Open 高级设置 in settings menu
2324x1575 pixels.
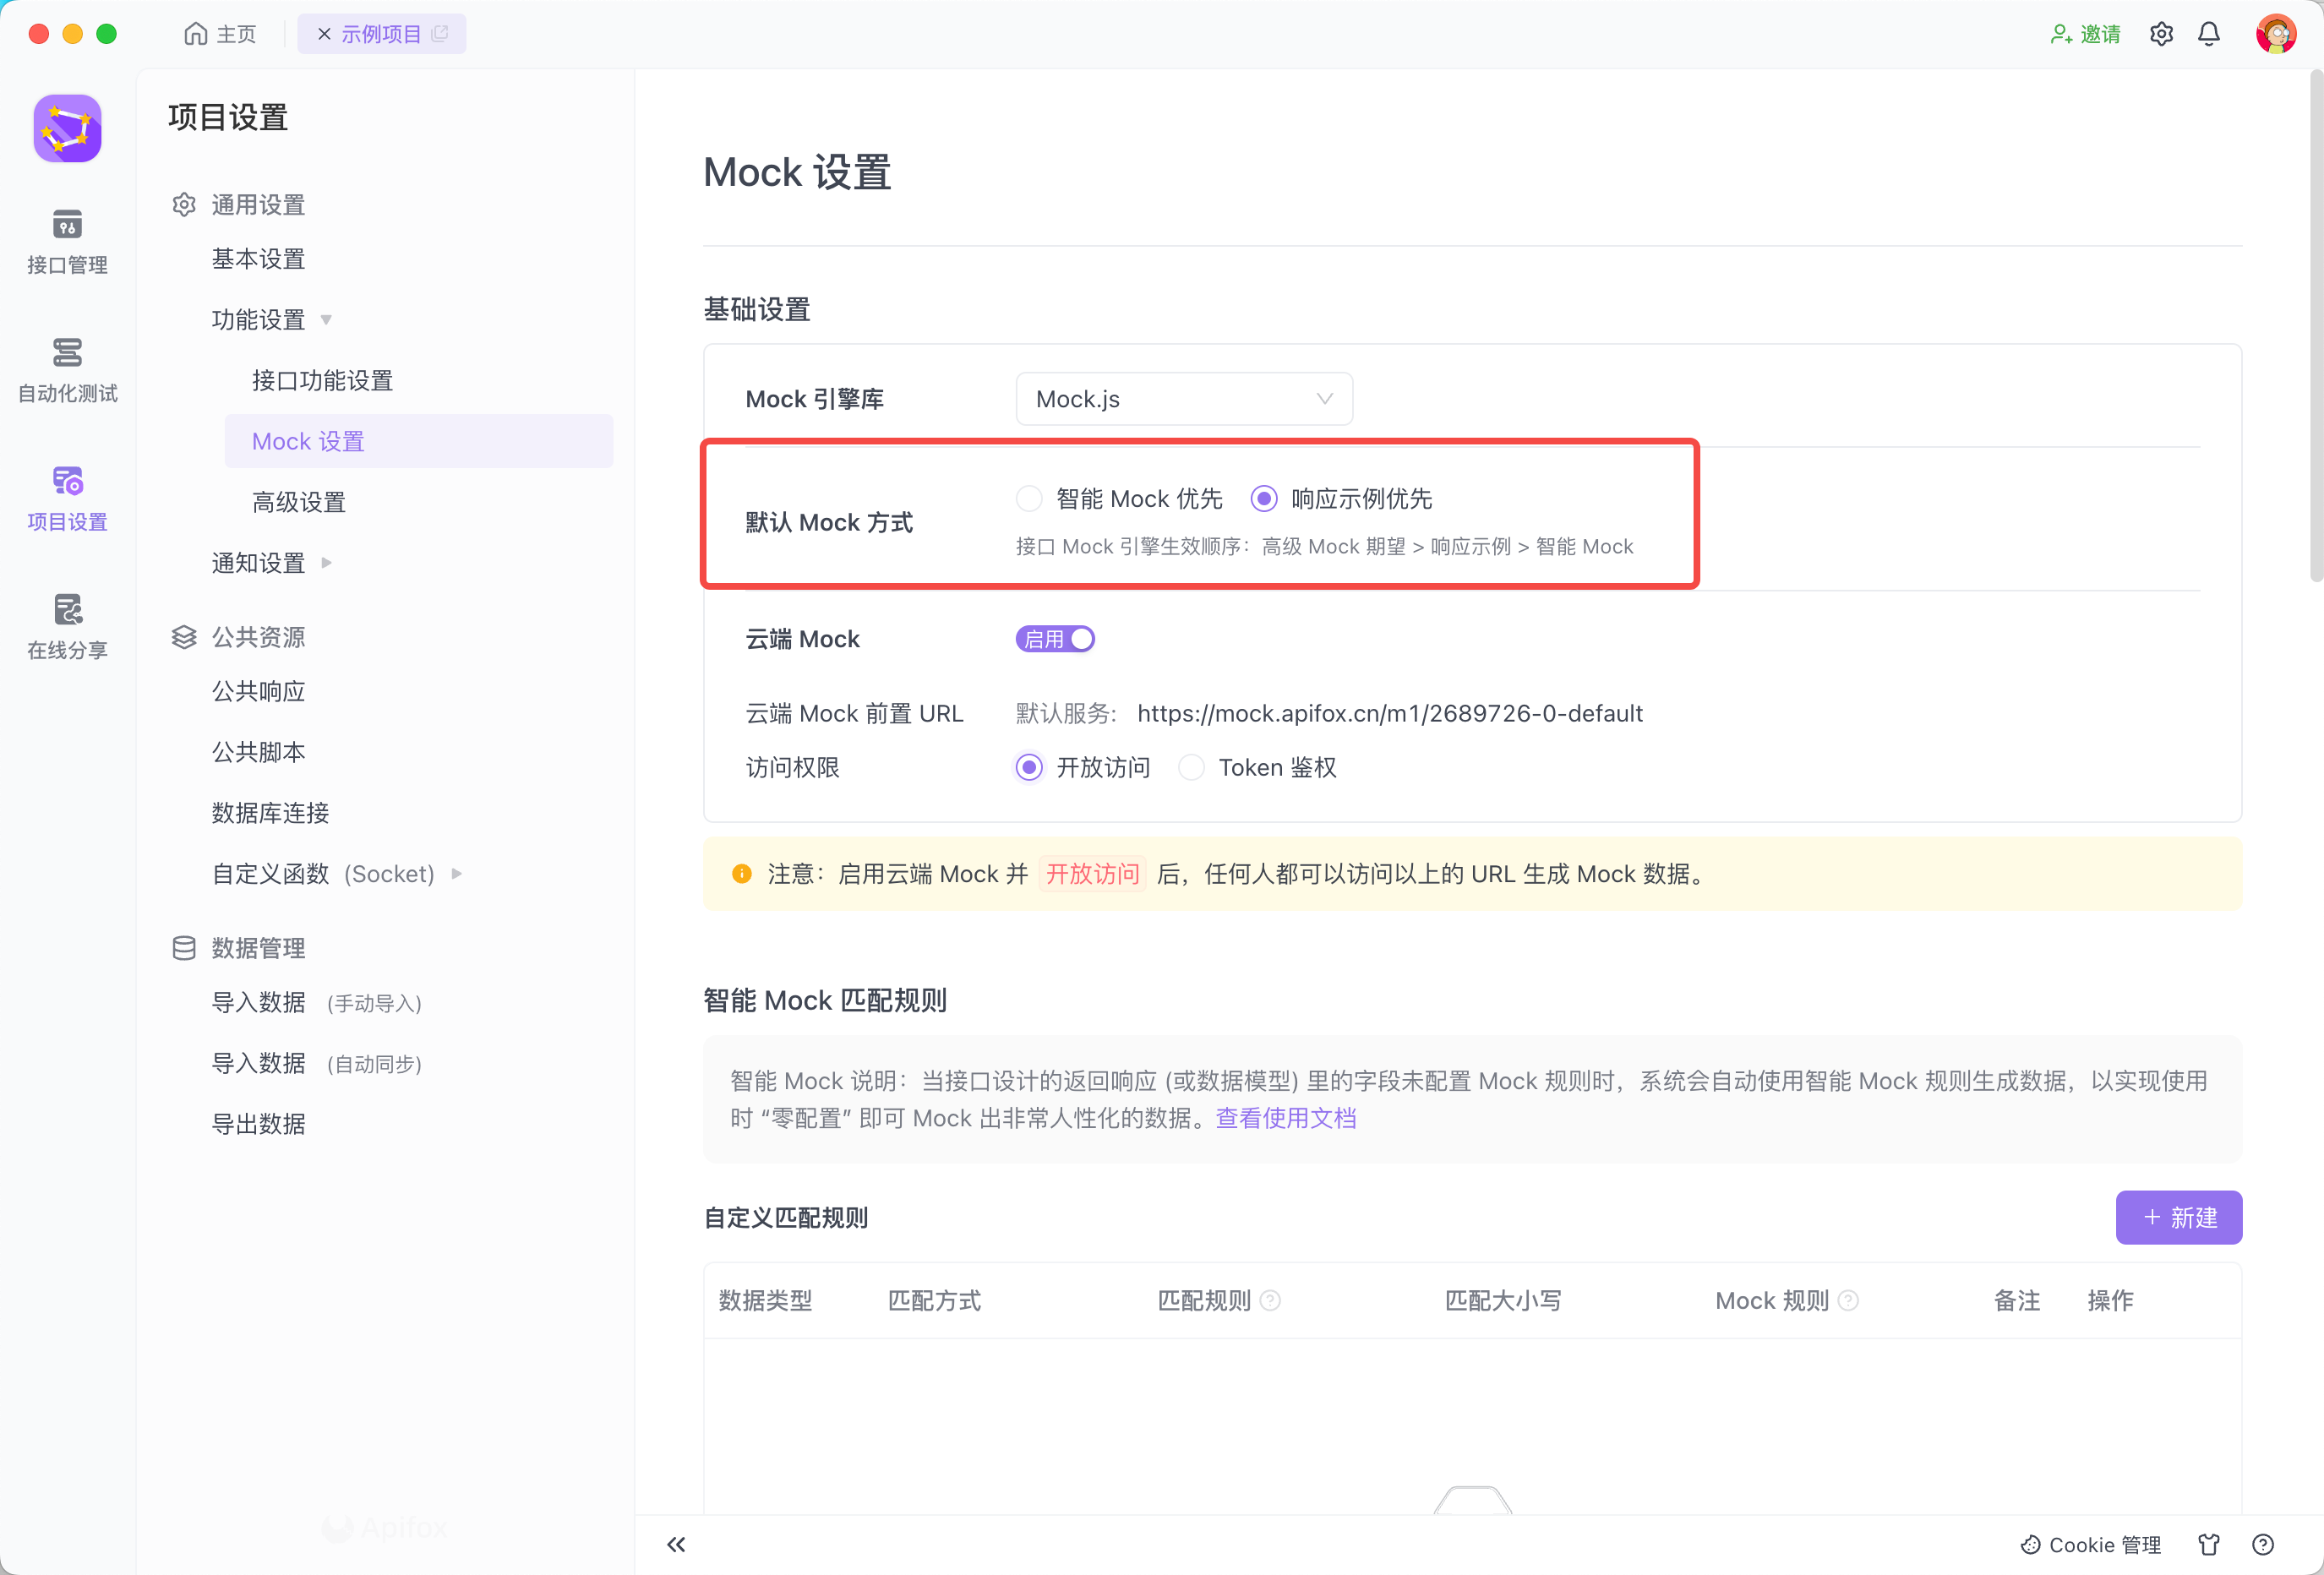click(298, 502)
